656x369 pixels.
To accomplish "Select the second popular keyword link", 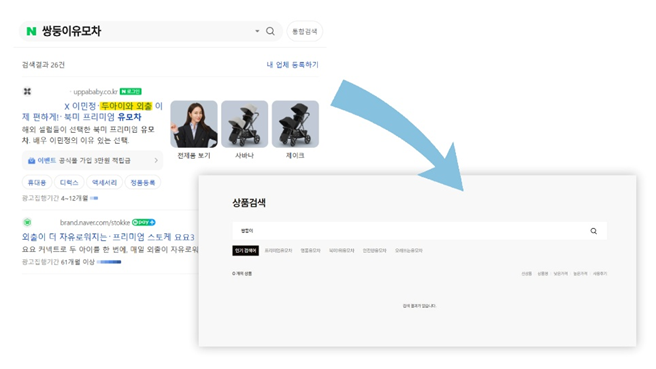I will [310, 251].
